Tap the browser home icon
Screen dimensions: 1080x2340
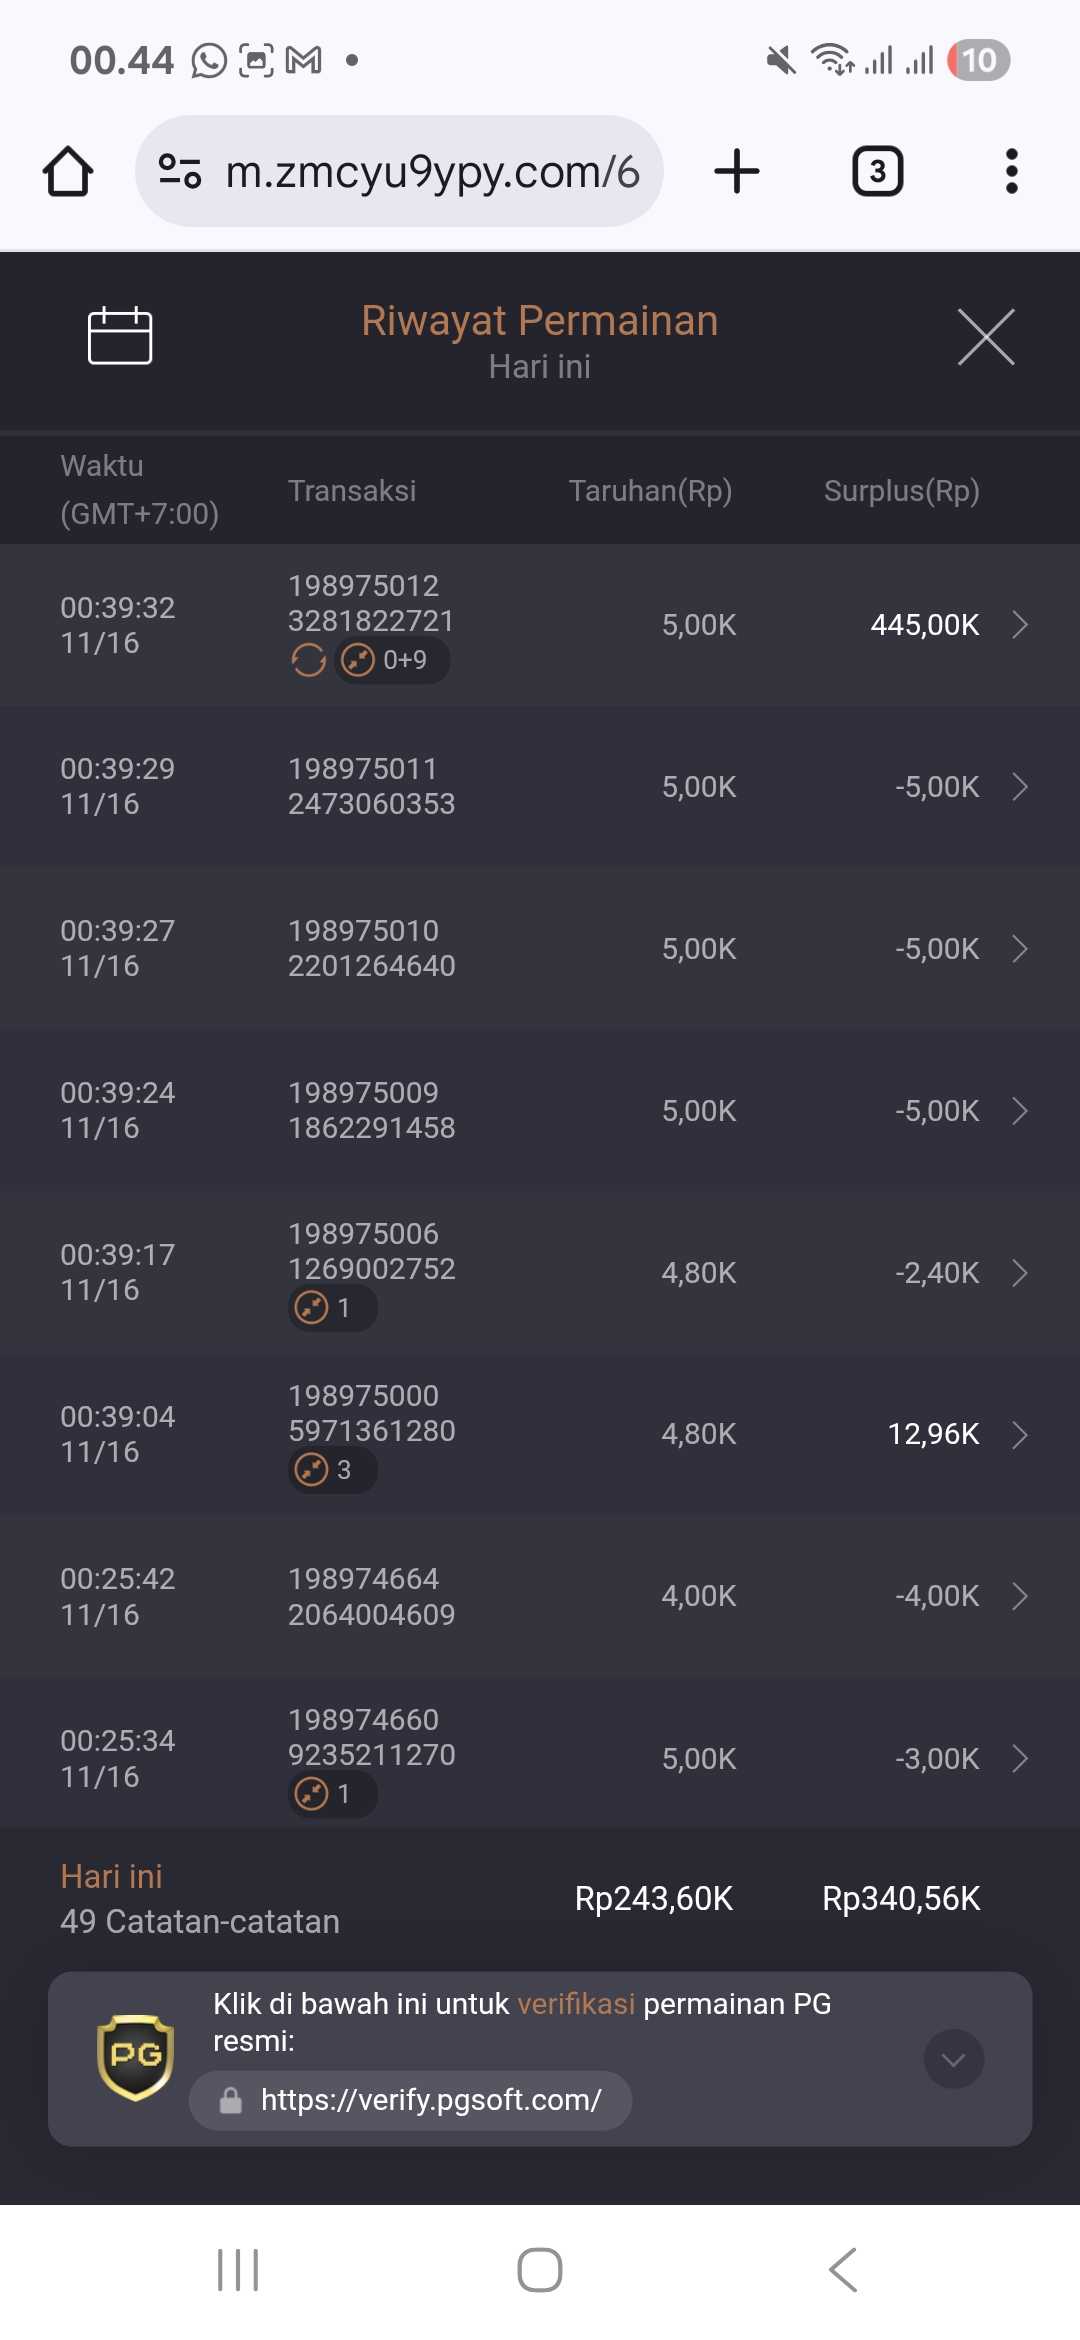(68, 171)
